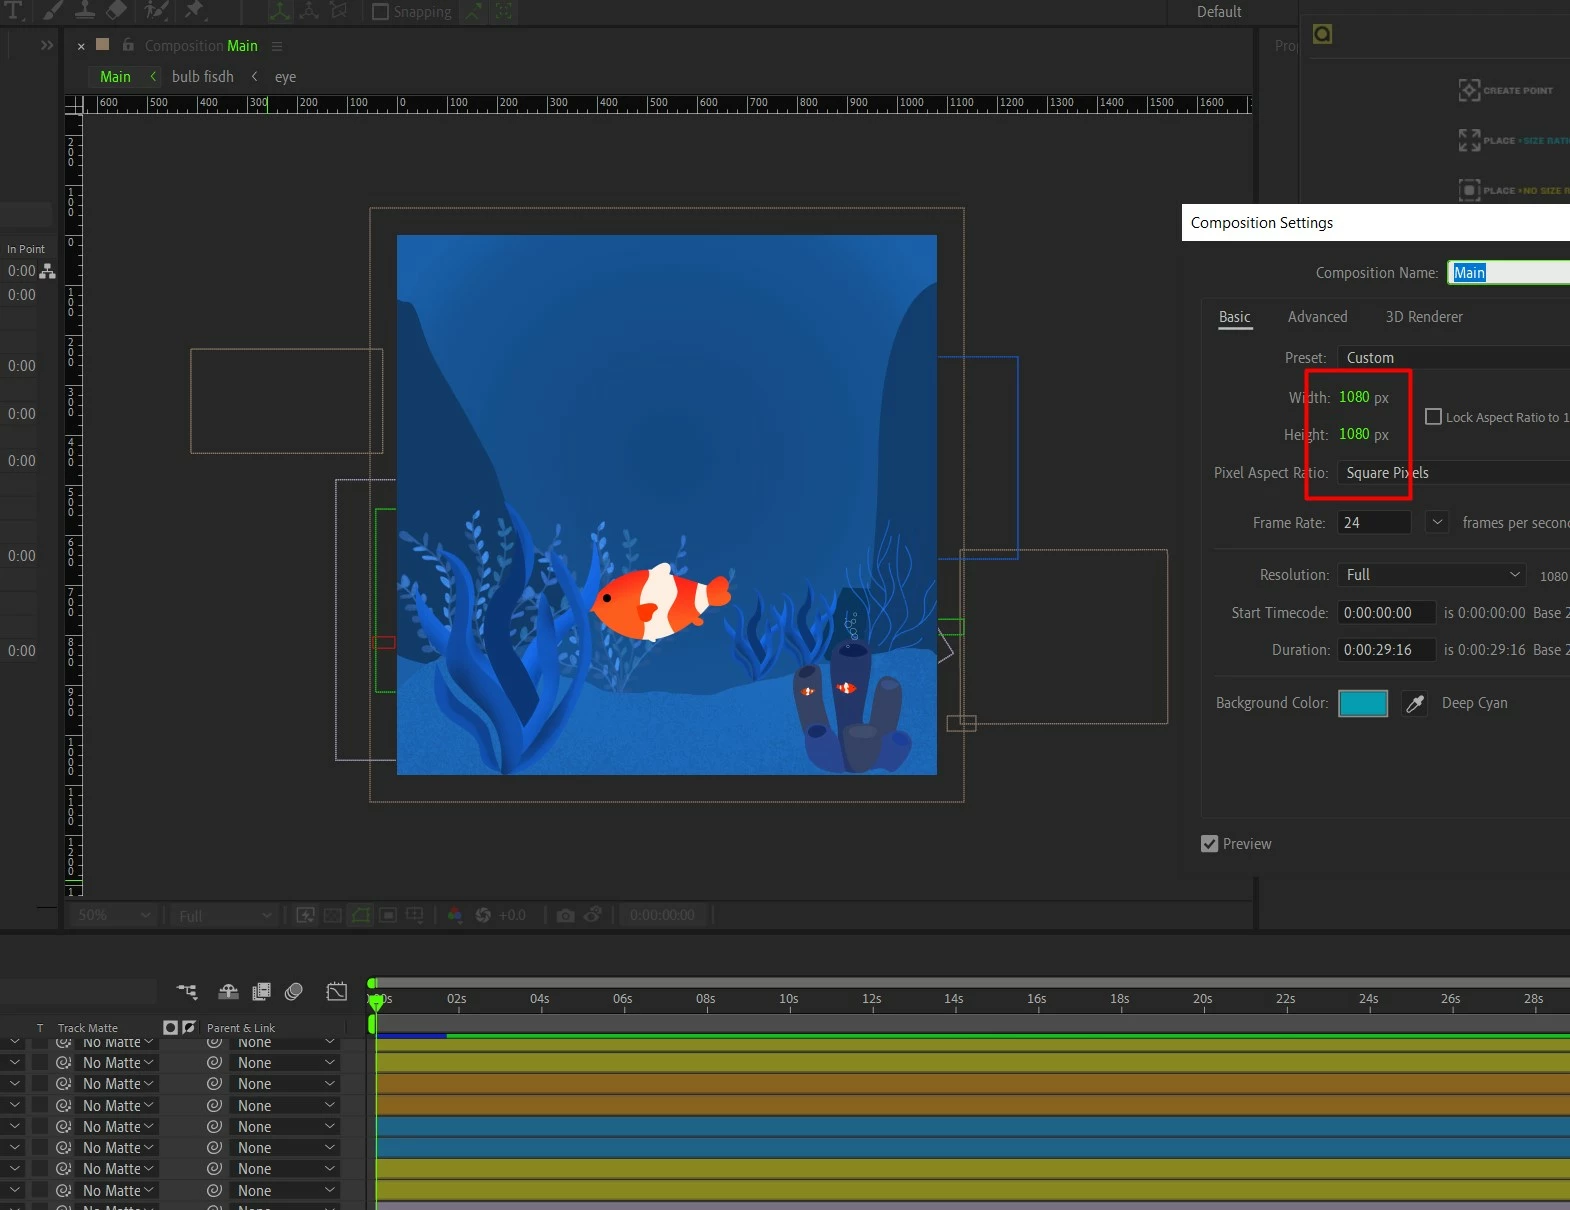Take snapshot with camera icon
Image resolution: width=1570 pixels, height=1210 pixels.
point(565,915)
